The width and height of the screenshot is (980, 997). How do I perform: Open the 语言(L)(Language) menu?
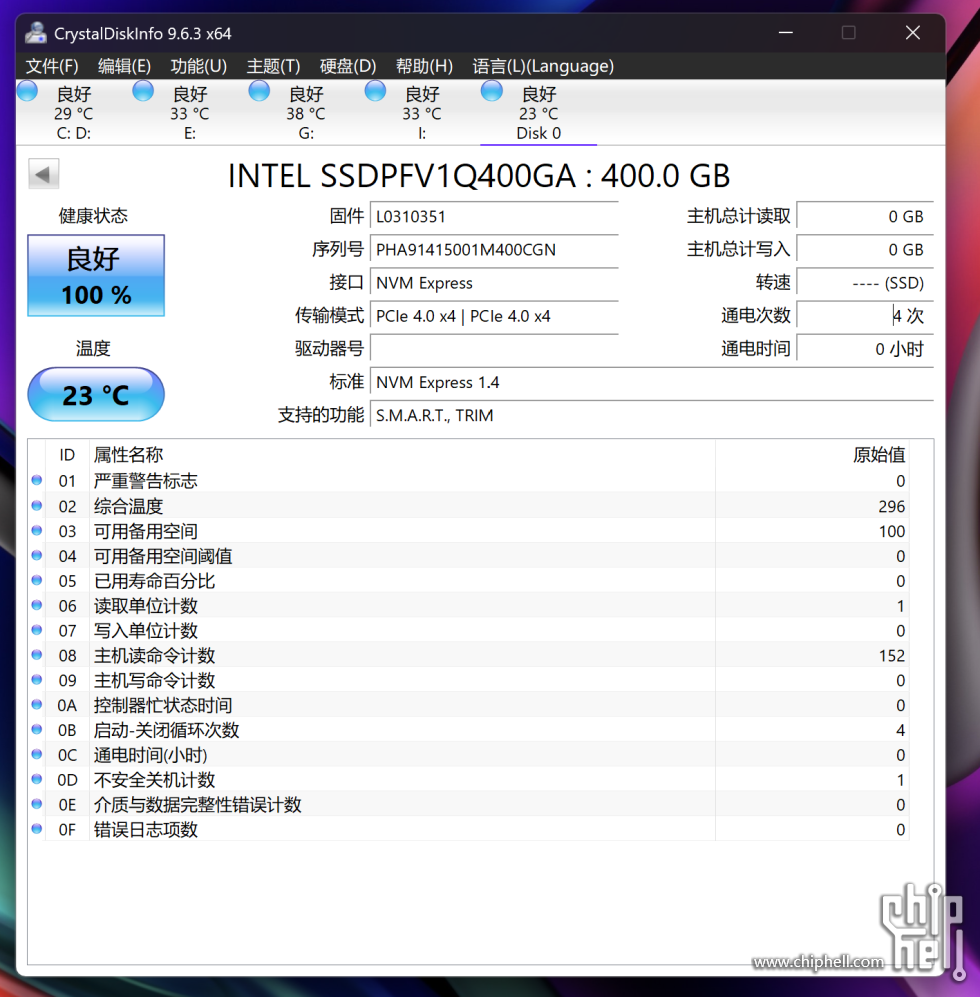point(543,66)
